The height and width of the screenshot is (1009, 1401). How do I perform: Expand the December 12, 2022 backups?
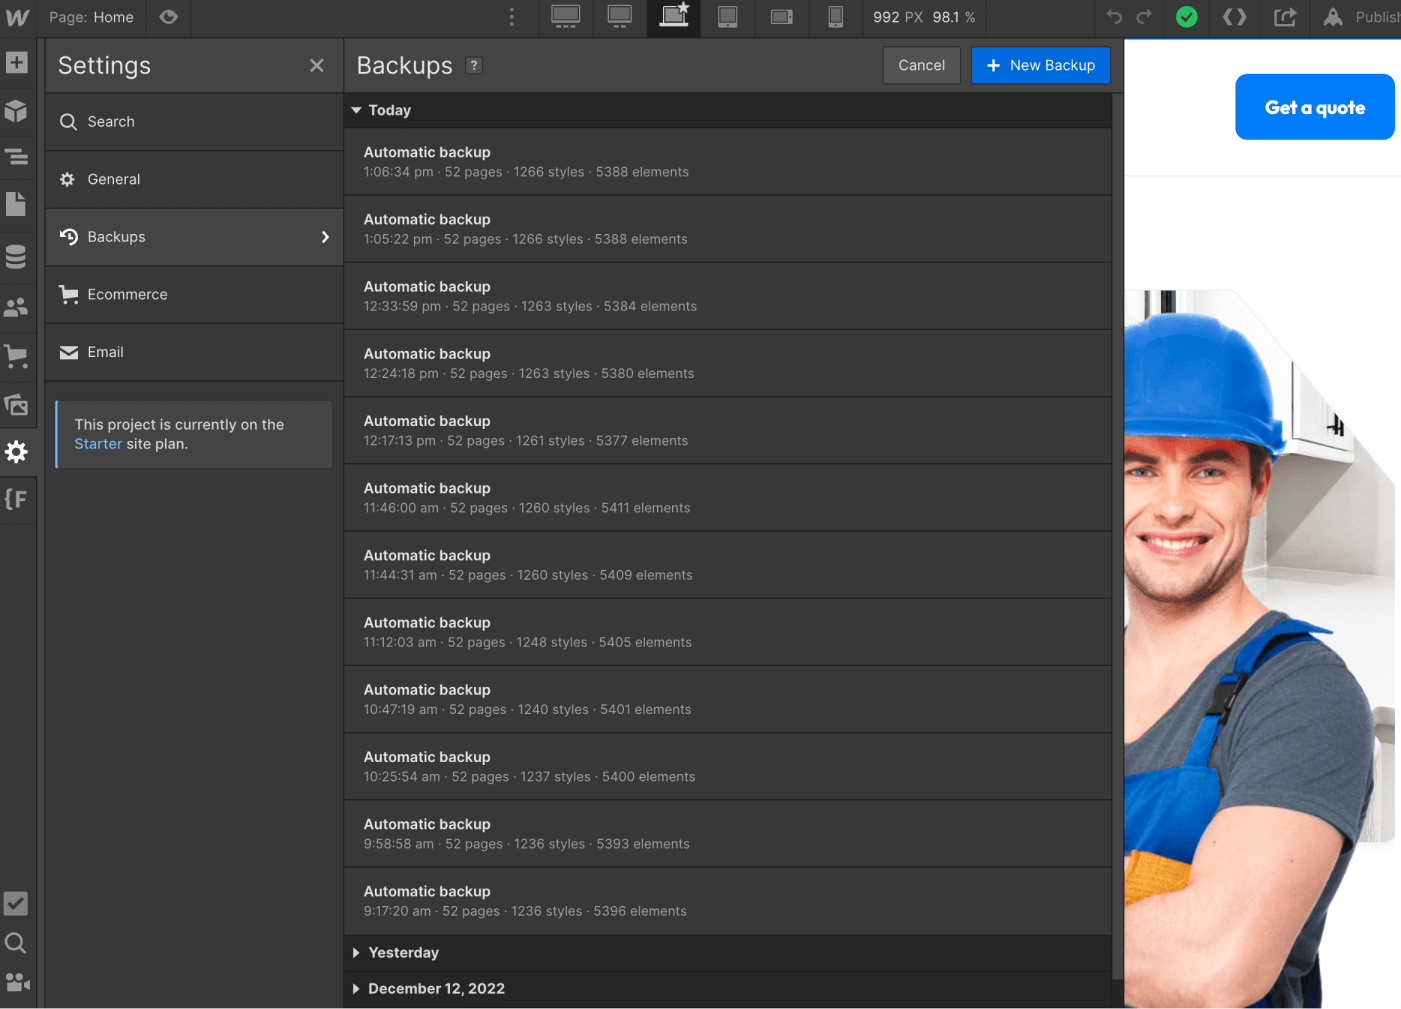[x=428, y=988]
